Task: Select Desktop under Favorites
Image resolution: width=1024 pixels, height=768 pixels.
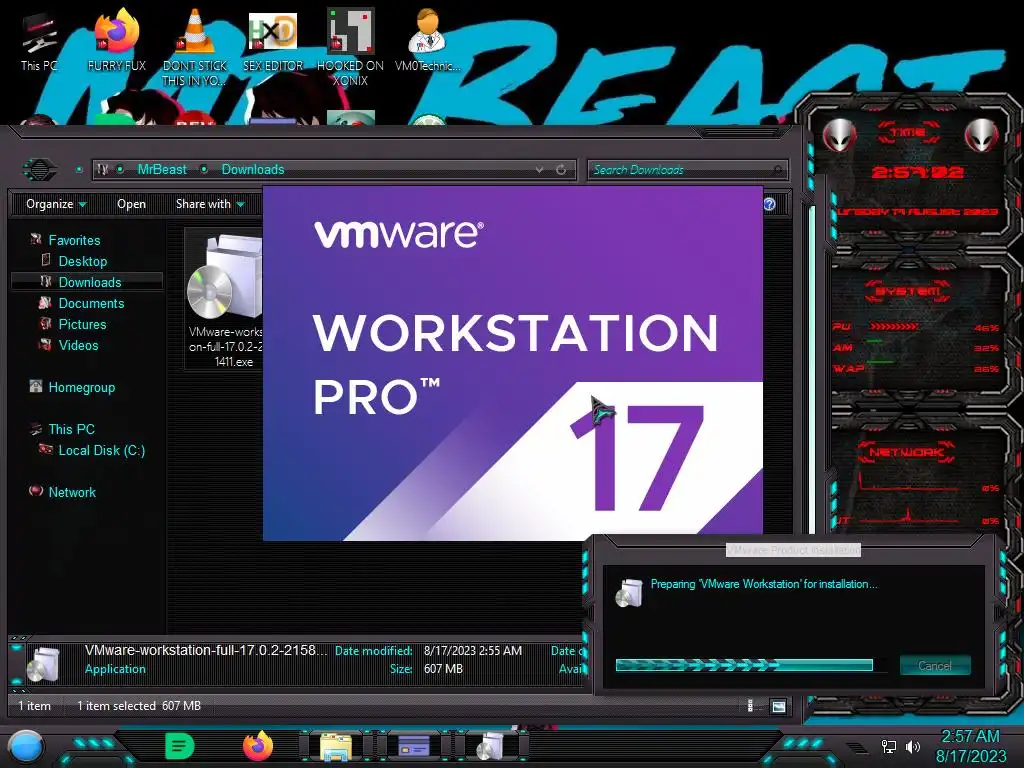Action: pyautogui.click(x=82, y=261)
